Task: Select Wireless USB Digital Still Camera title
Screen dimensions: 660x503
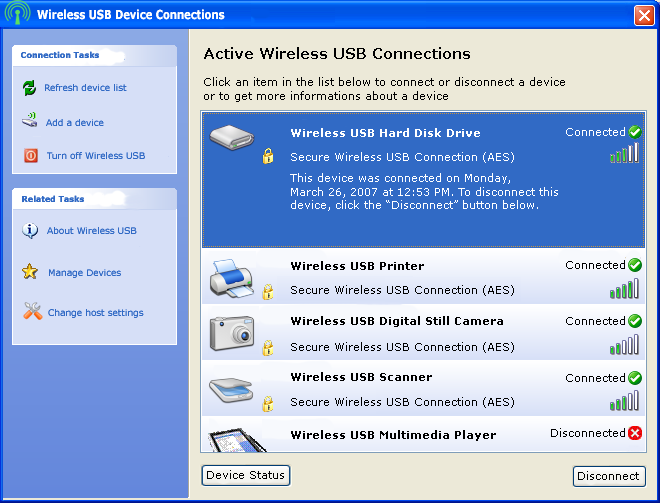Action: coord(397,321)
